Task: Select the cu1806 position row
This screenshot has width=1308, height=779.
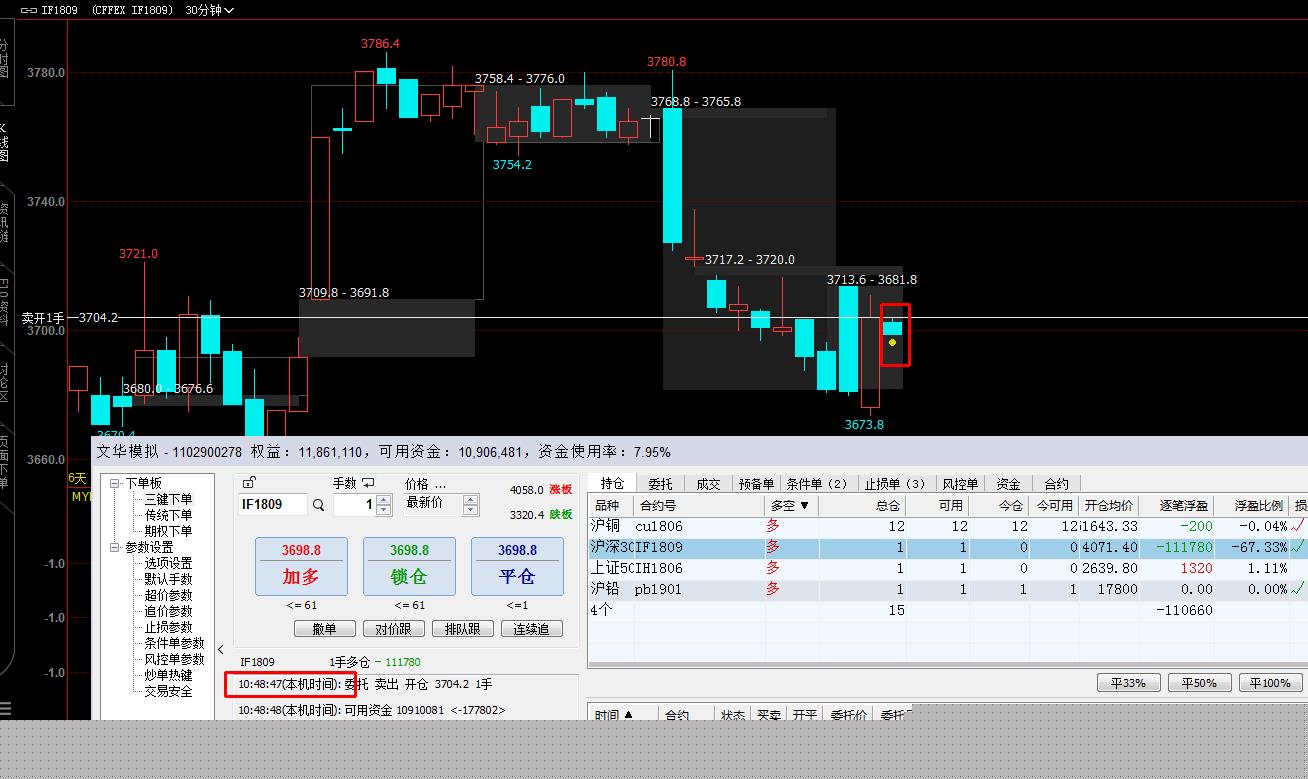Action: pos(947,526)
